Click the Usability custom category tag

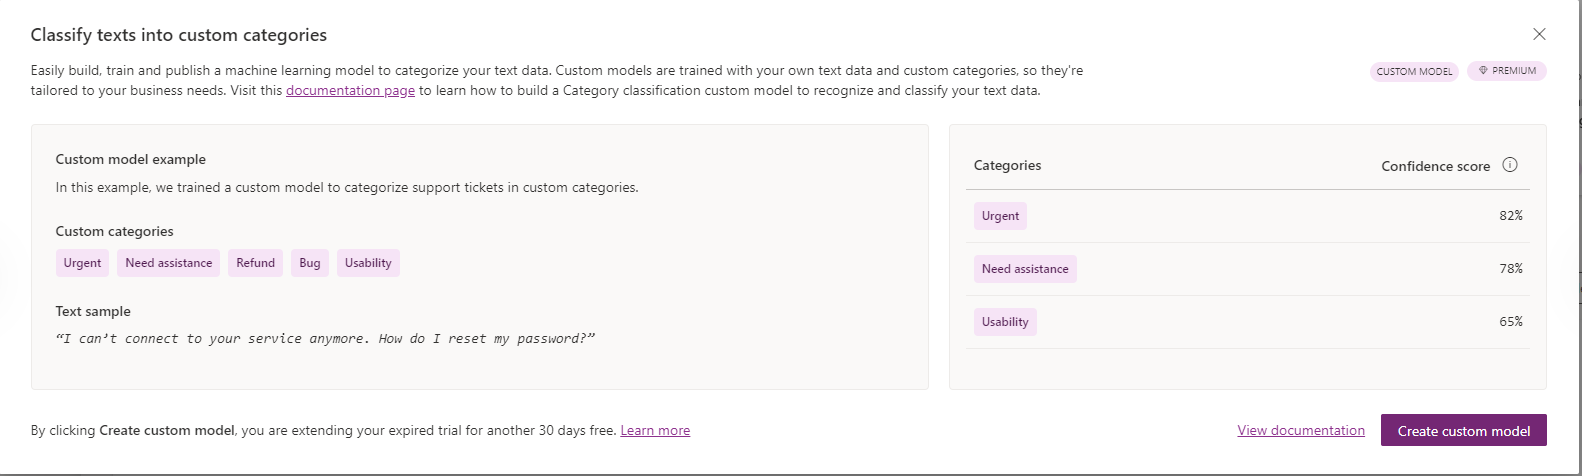point(368,263)
